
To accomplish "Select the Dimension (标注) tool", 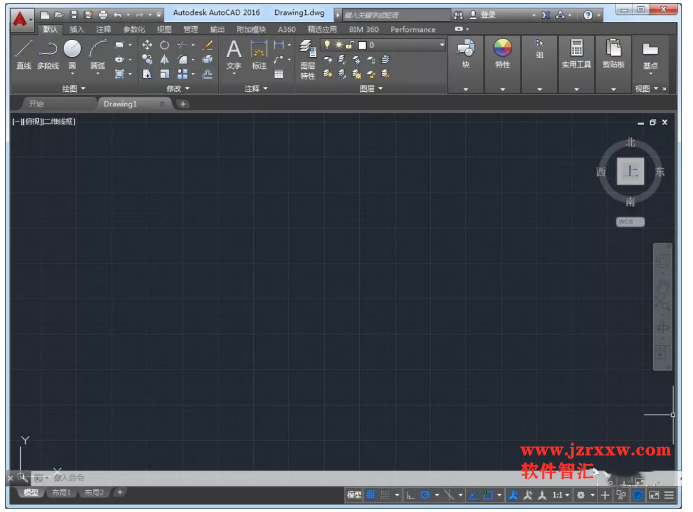I will coord(259,55).
